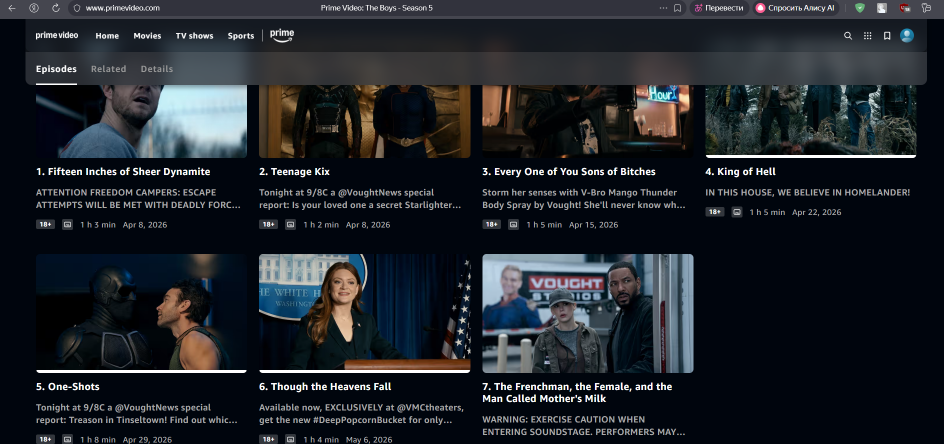Open the Watchlist bookmark icon in Prime header
The width and height of the screenshot is (944, 444).
(x=887, y=36)
